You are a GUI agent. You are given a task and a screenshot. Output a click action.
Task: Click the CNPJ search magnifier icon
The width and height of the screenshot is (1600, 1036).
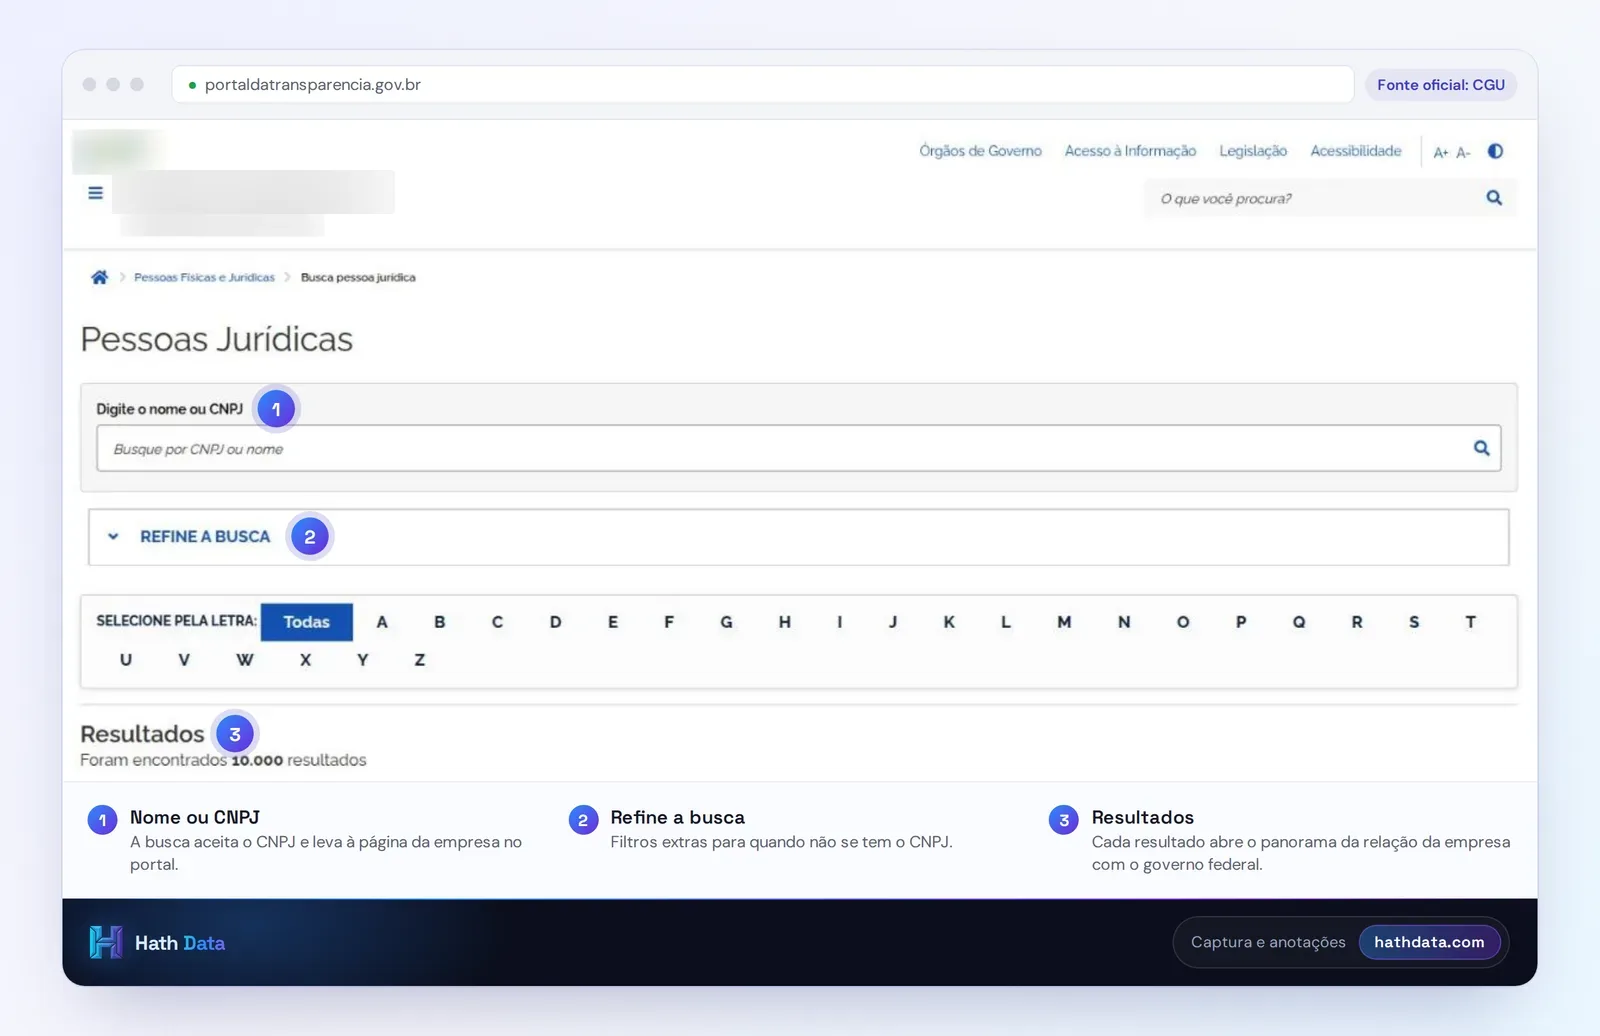tap(1481, 448)
